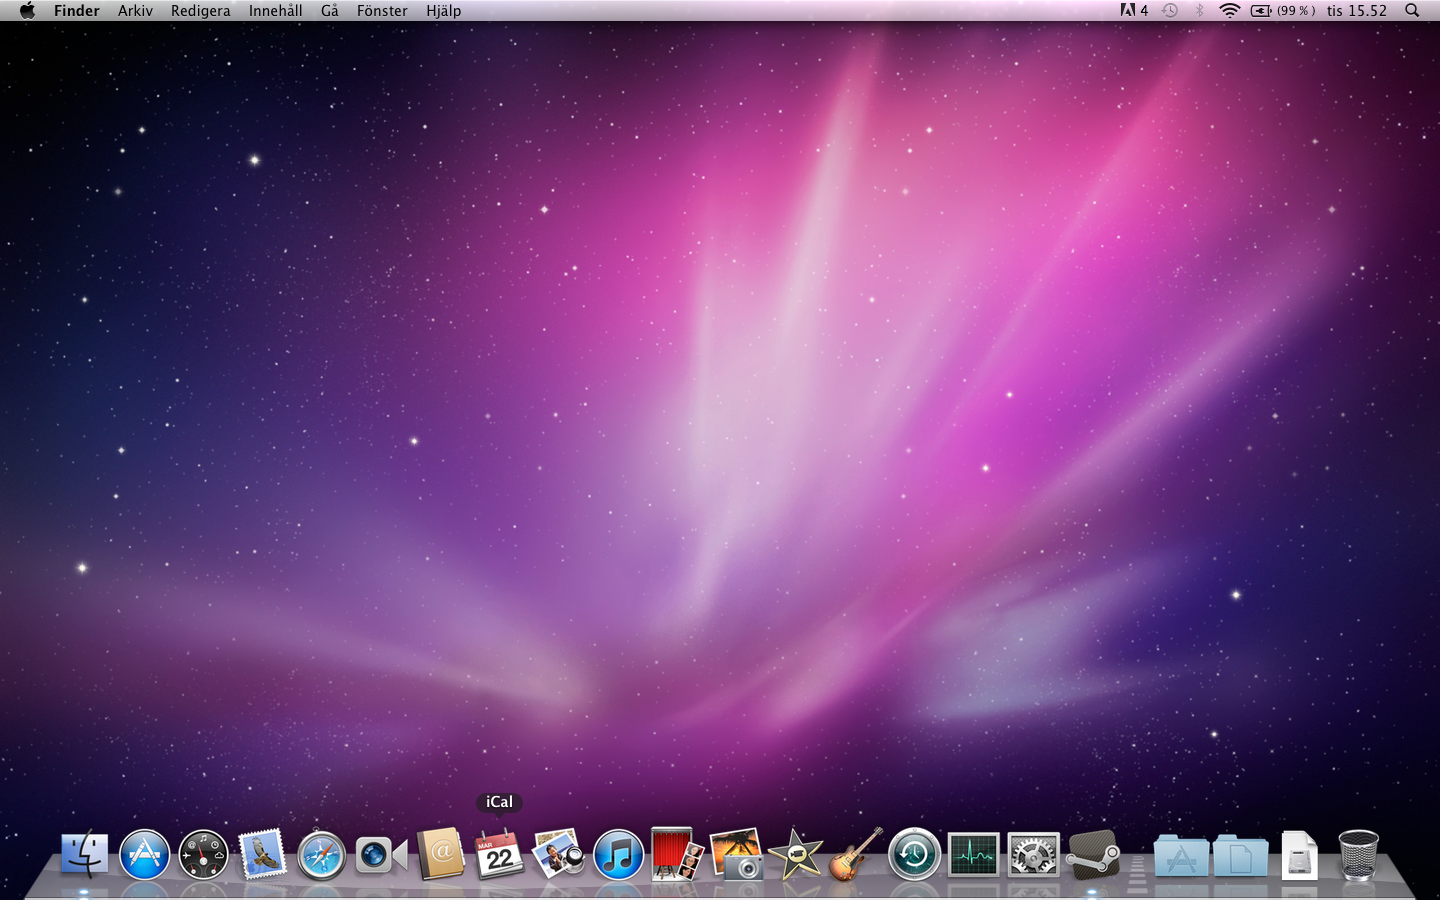Open the Fönster menu
Image resolution: width=1440 pixels, height=900 pixels.
click(382, 11)
